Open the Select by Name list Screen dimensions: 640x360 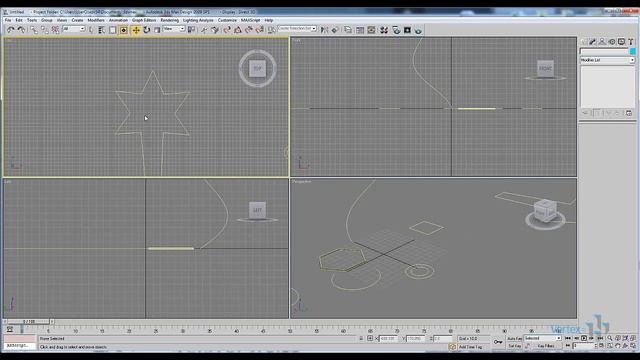(x=102, y=30)
